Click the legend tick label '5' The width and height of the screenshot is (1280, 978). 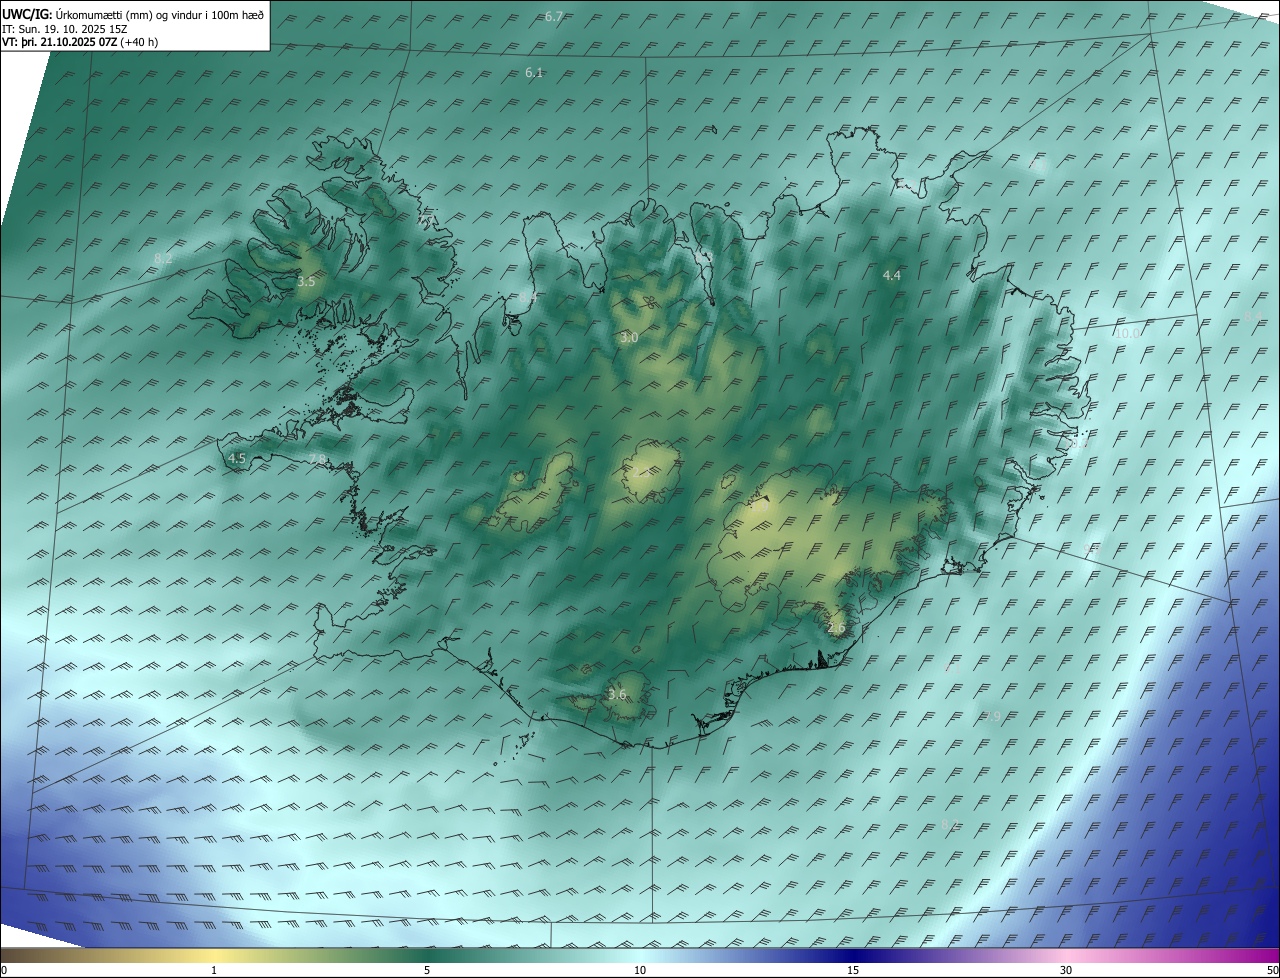click(427, 970)
